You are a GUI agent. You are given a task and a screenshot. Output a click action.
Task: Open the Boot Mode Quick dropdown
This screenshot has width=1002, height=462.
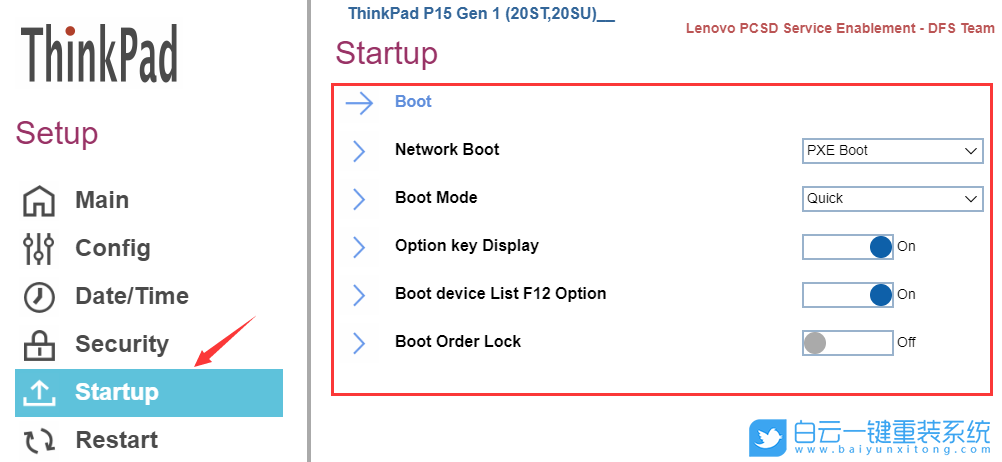892,199
